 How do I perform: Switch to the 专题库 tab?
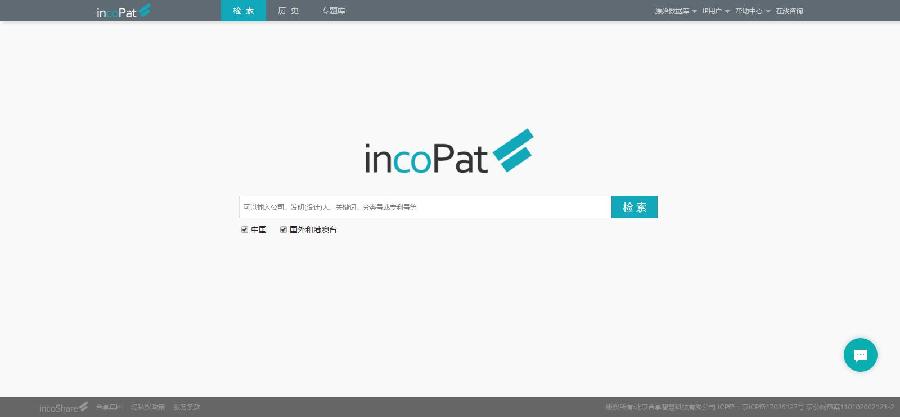pyautogui.click(x=333, y=11)
